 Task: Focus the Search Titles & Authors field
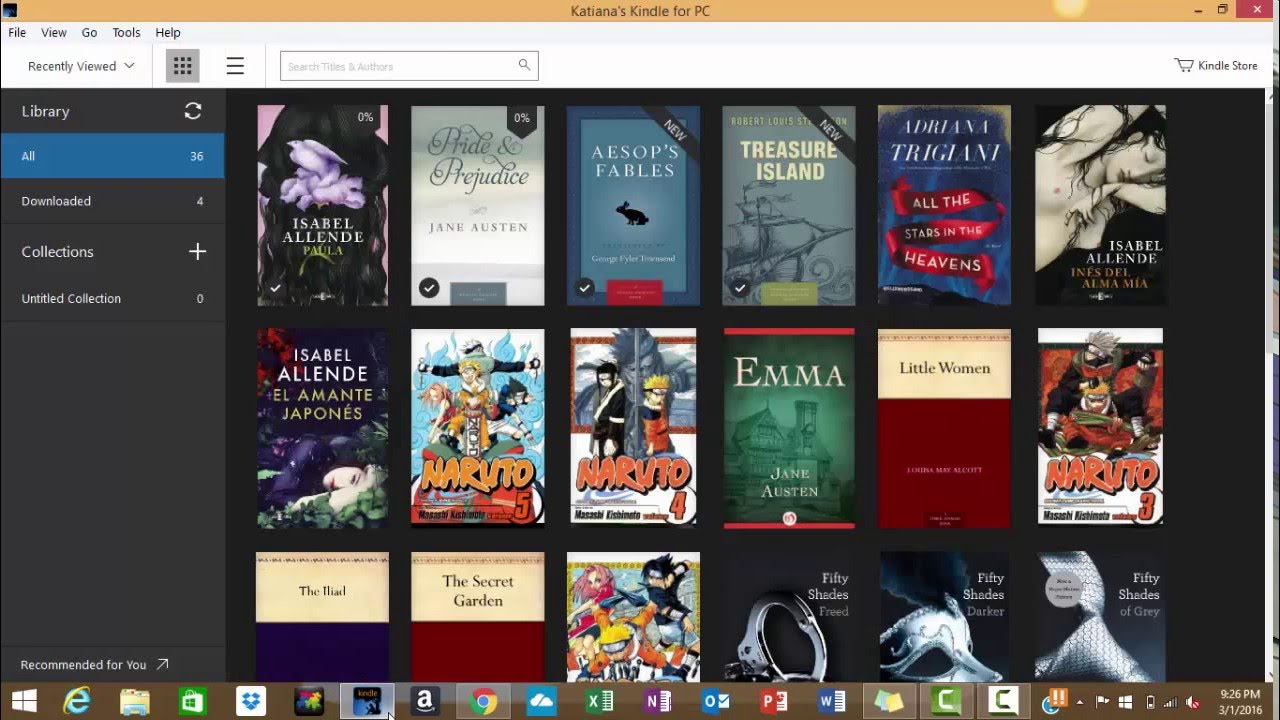[x=409, y=66]
